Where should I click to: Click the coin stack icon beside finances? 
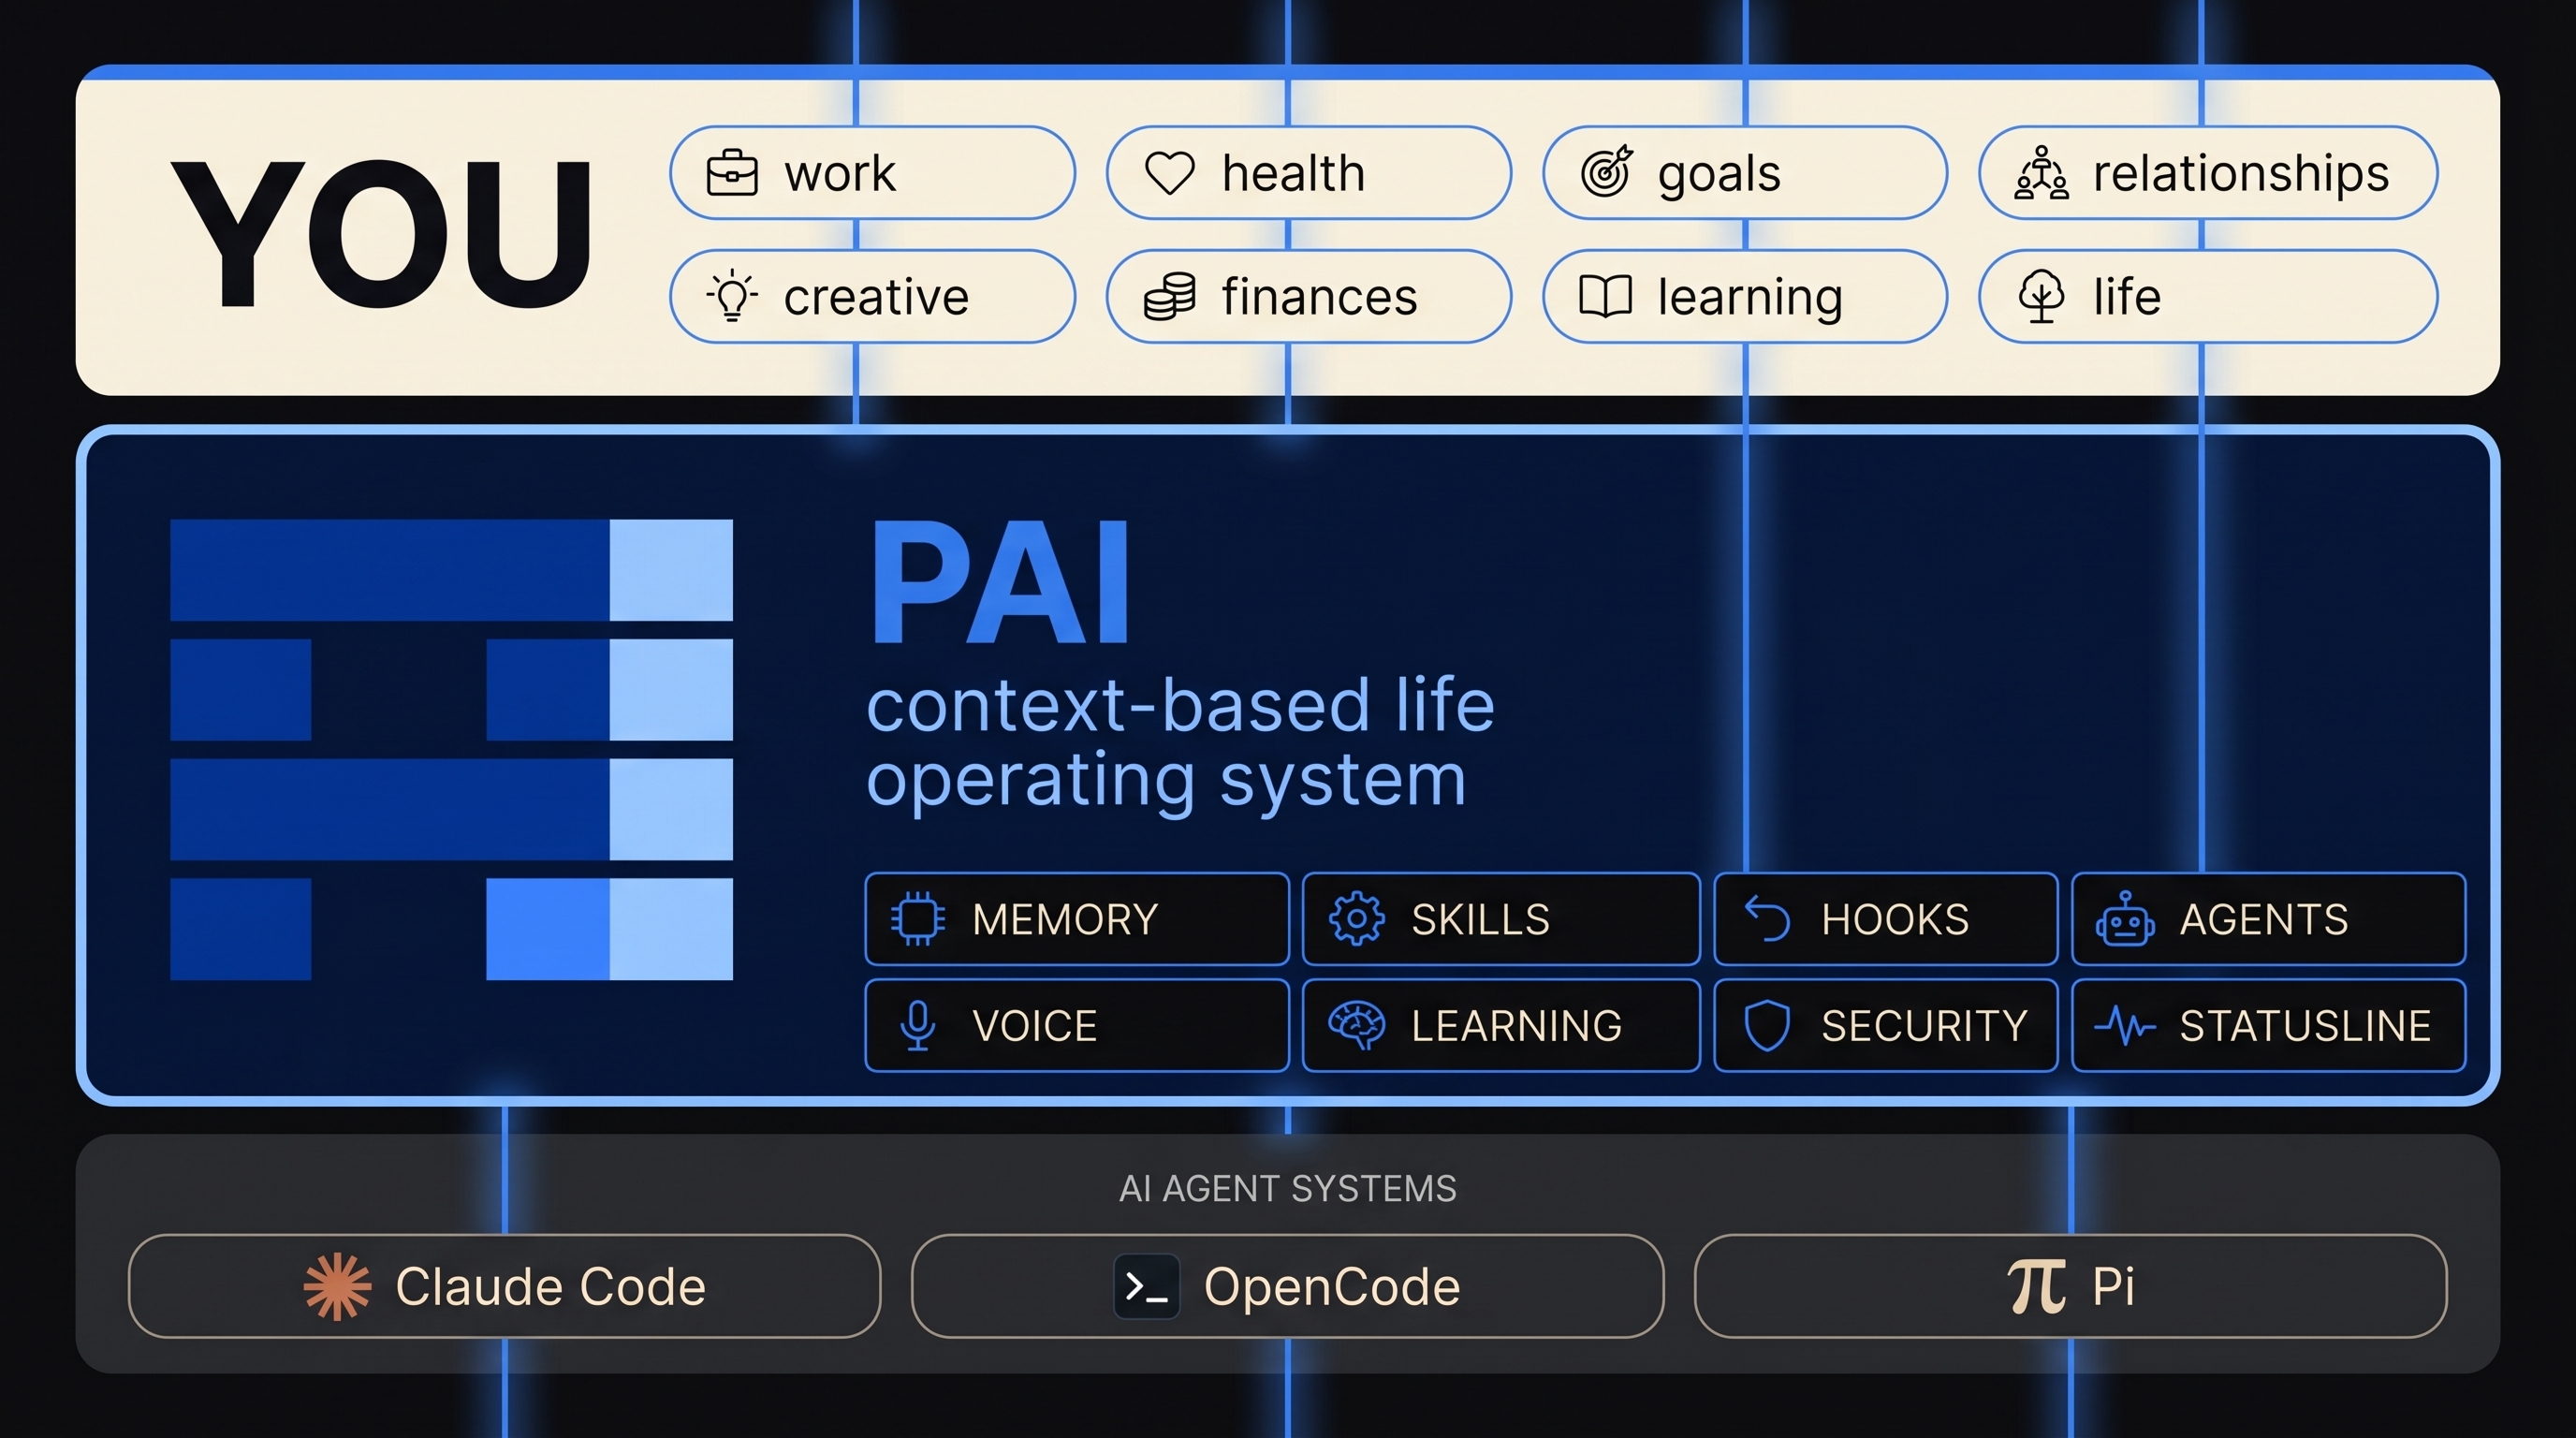click(x=1170, y=296)
